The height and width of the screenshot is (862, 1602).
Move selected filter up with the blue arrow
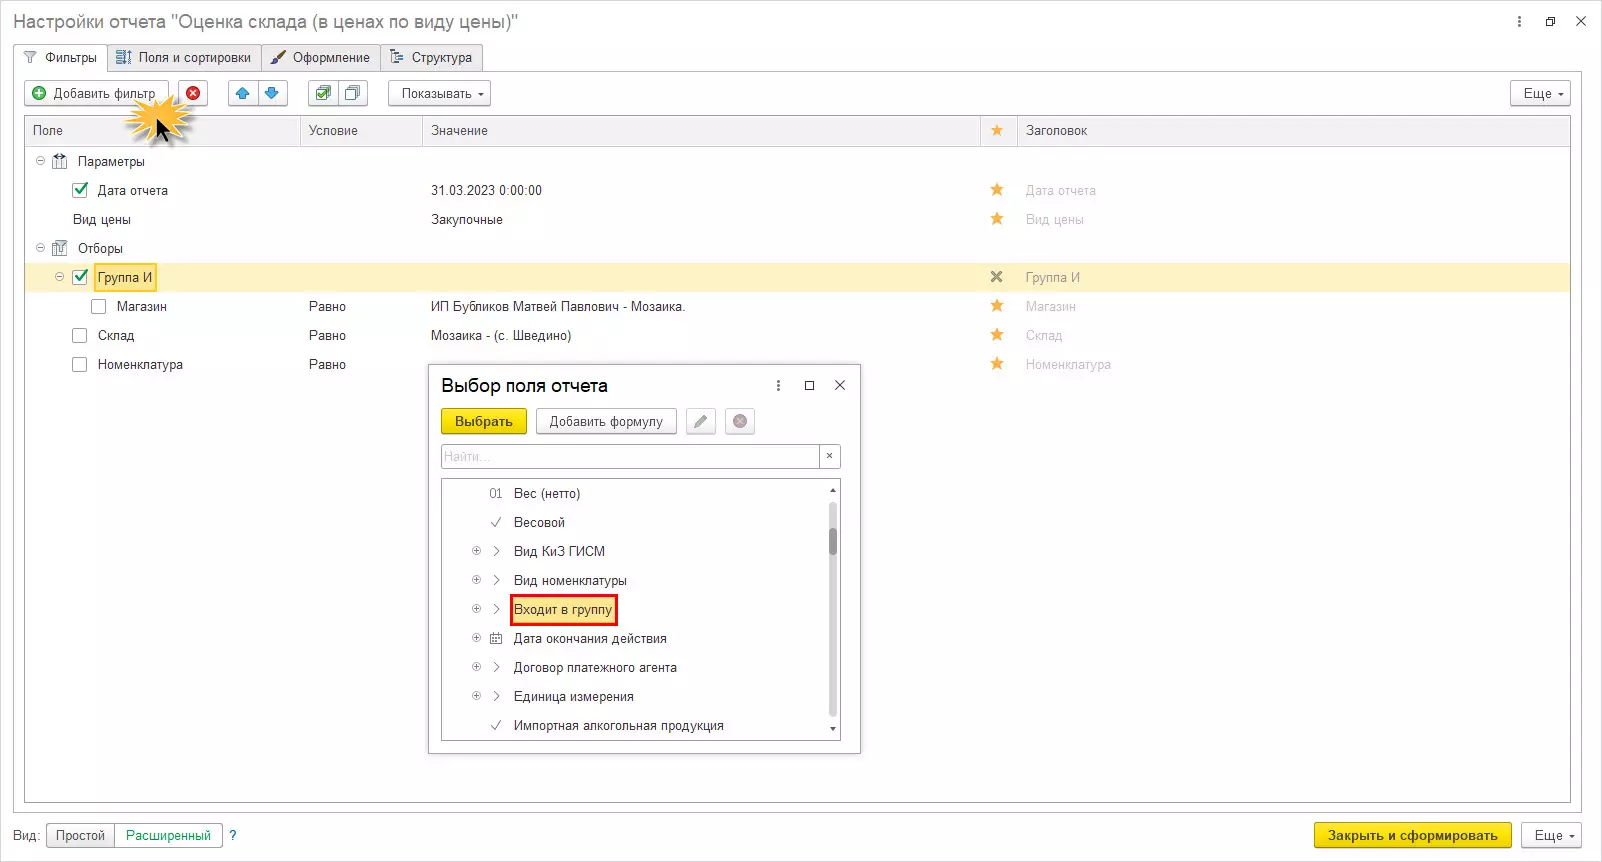point(242,93)
